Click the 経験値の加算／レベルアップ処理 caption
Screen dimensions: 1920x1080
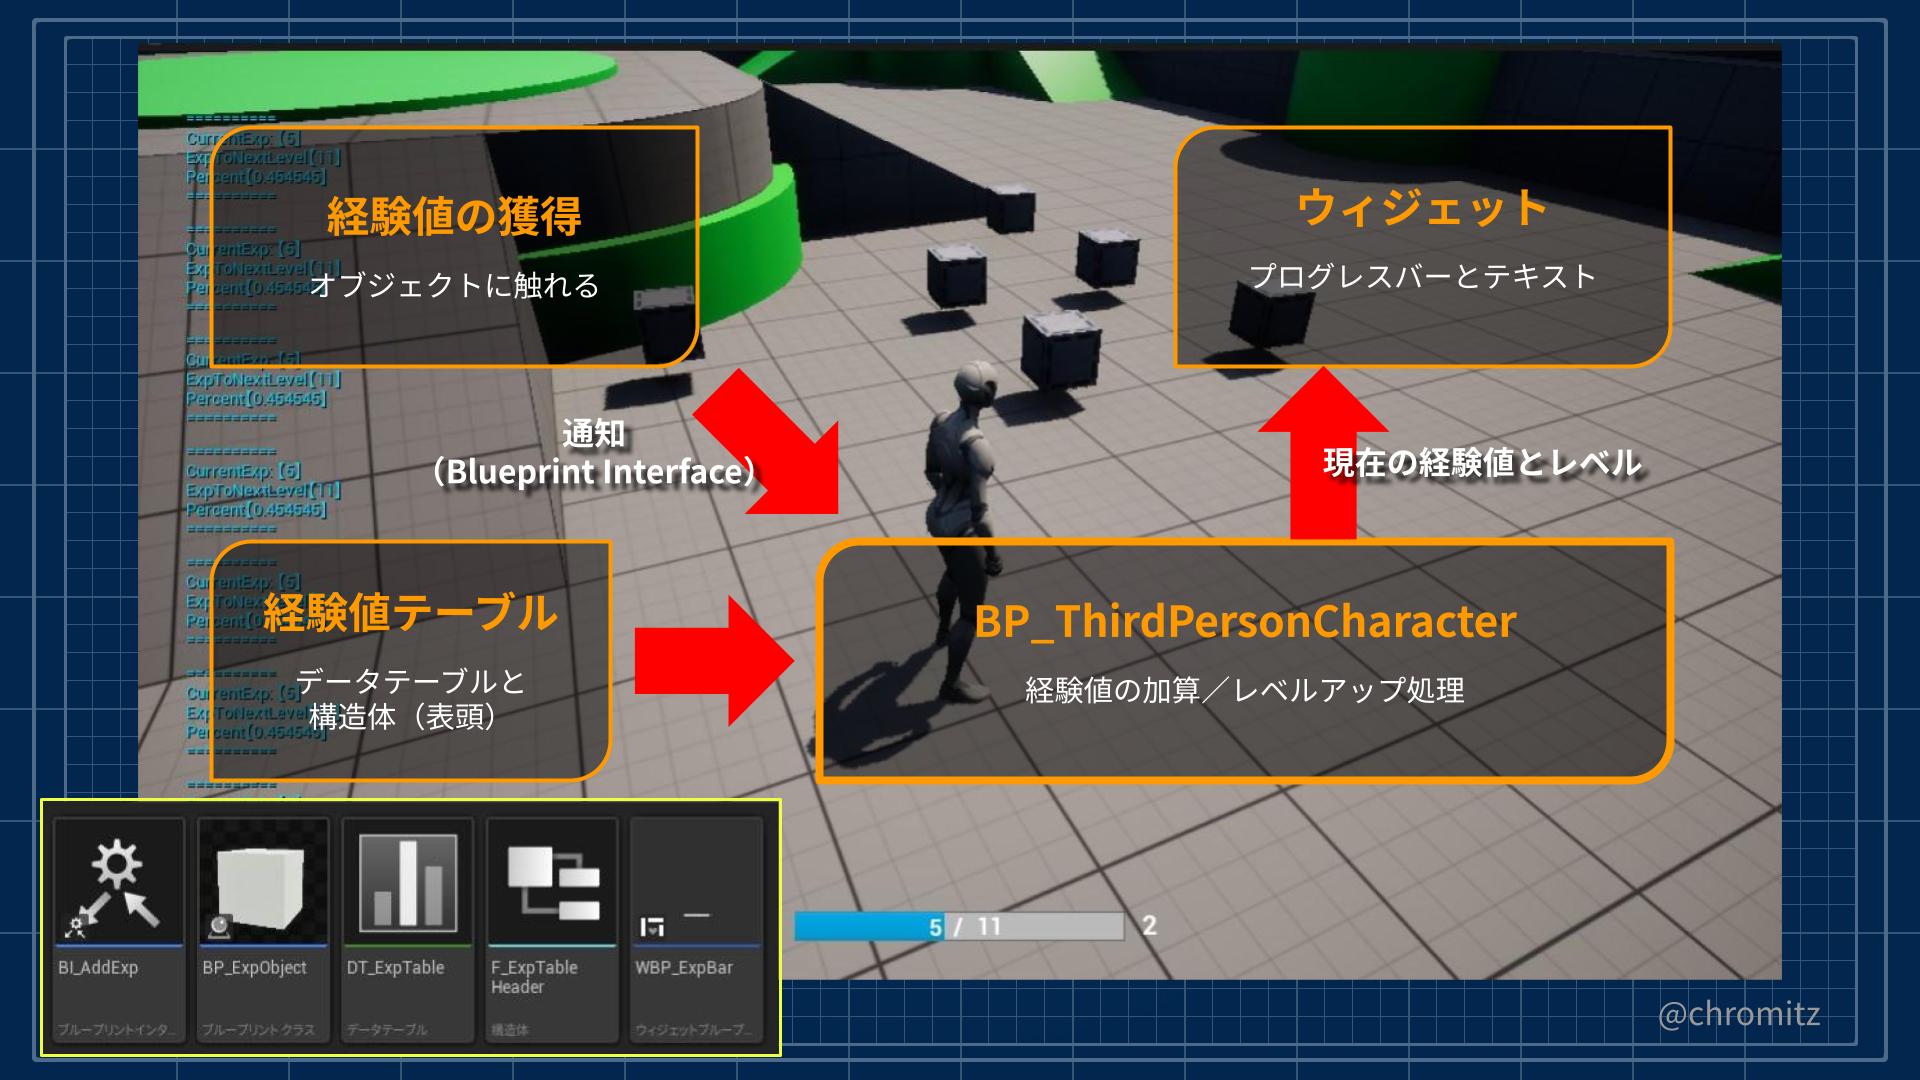[x=1245, y=690]
